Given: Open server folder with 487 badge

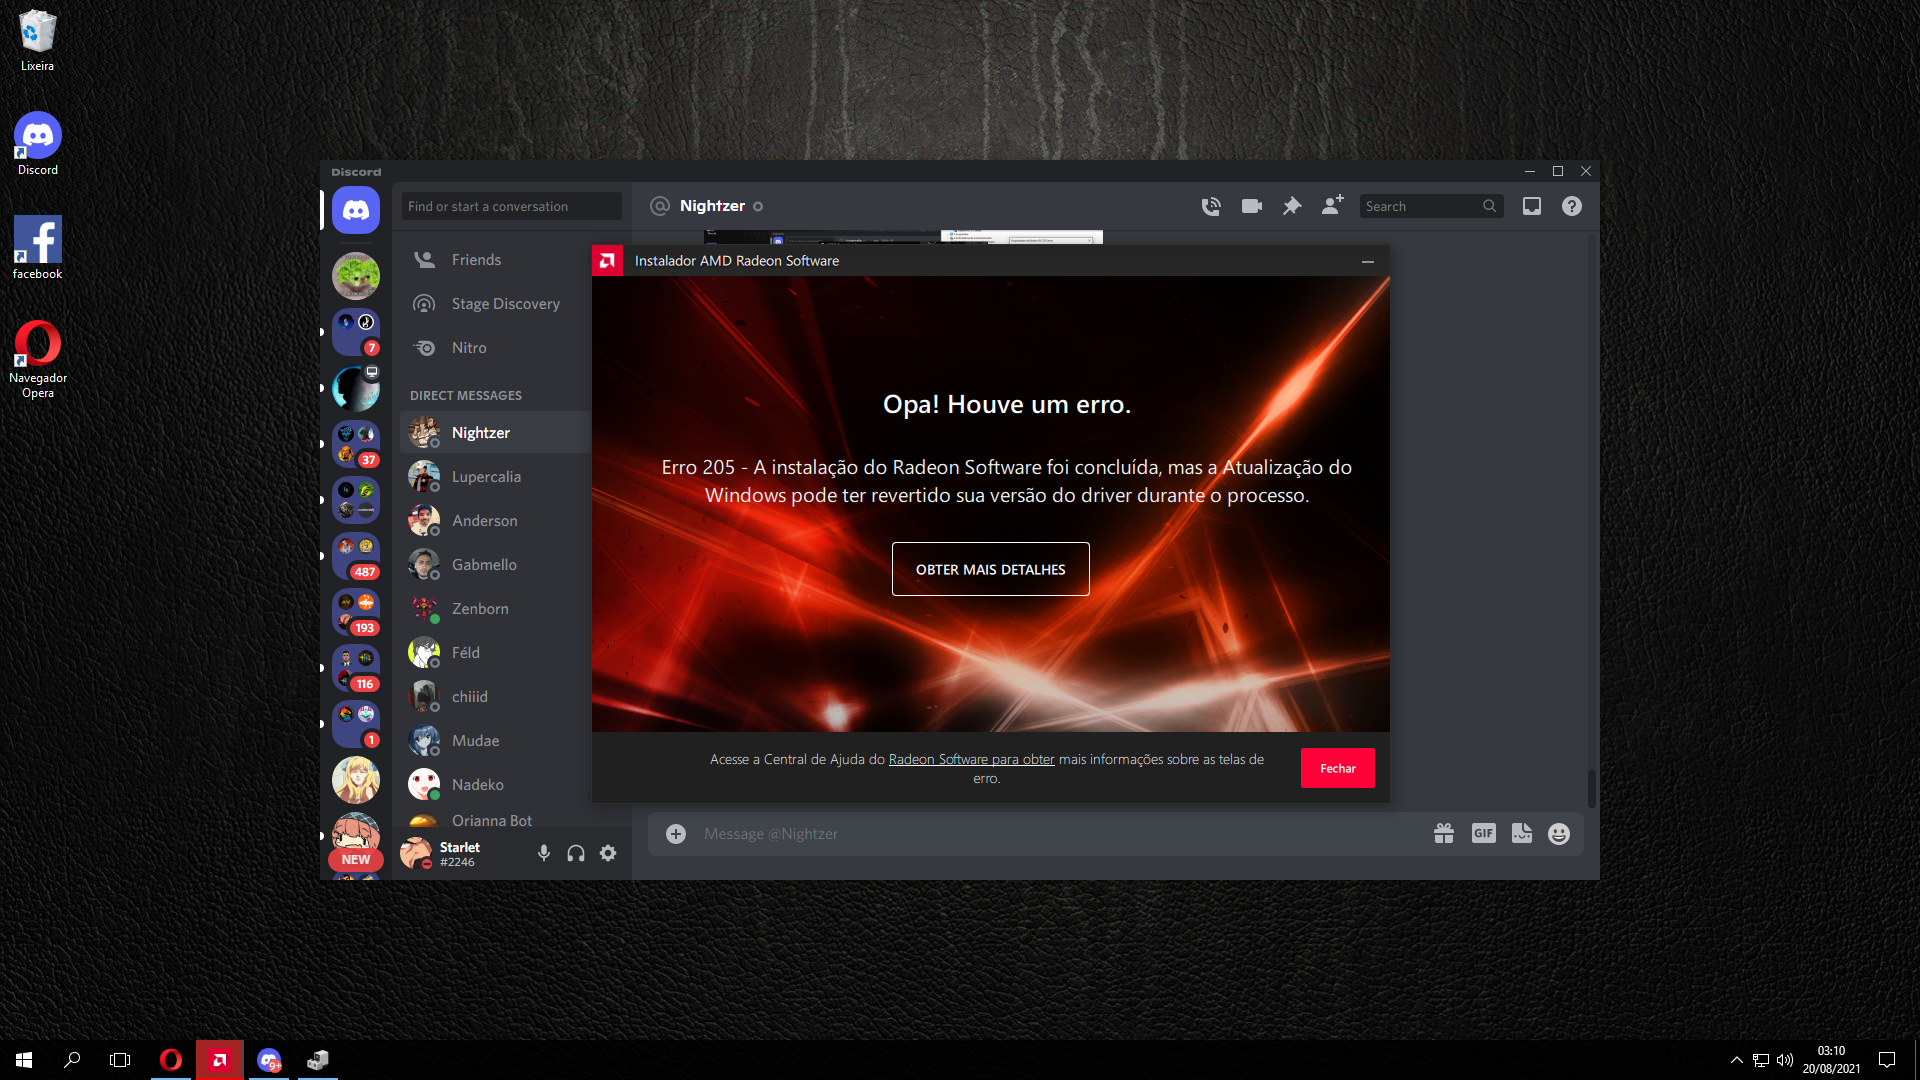Looking at the screenshot, I should 356,556.
